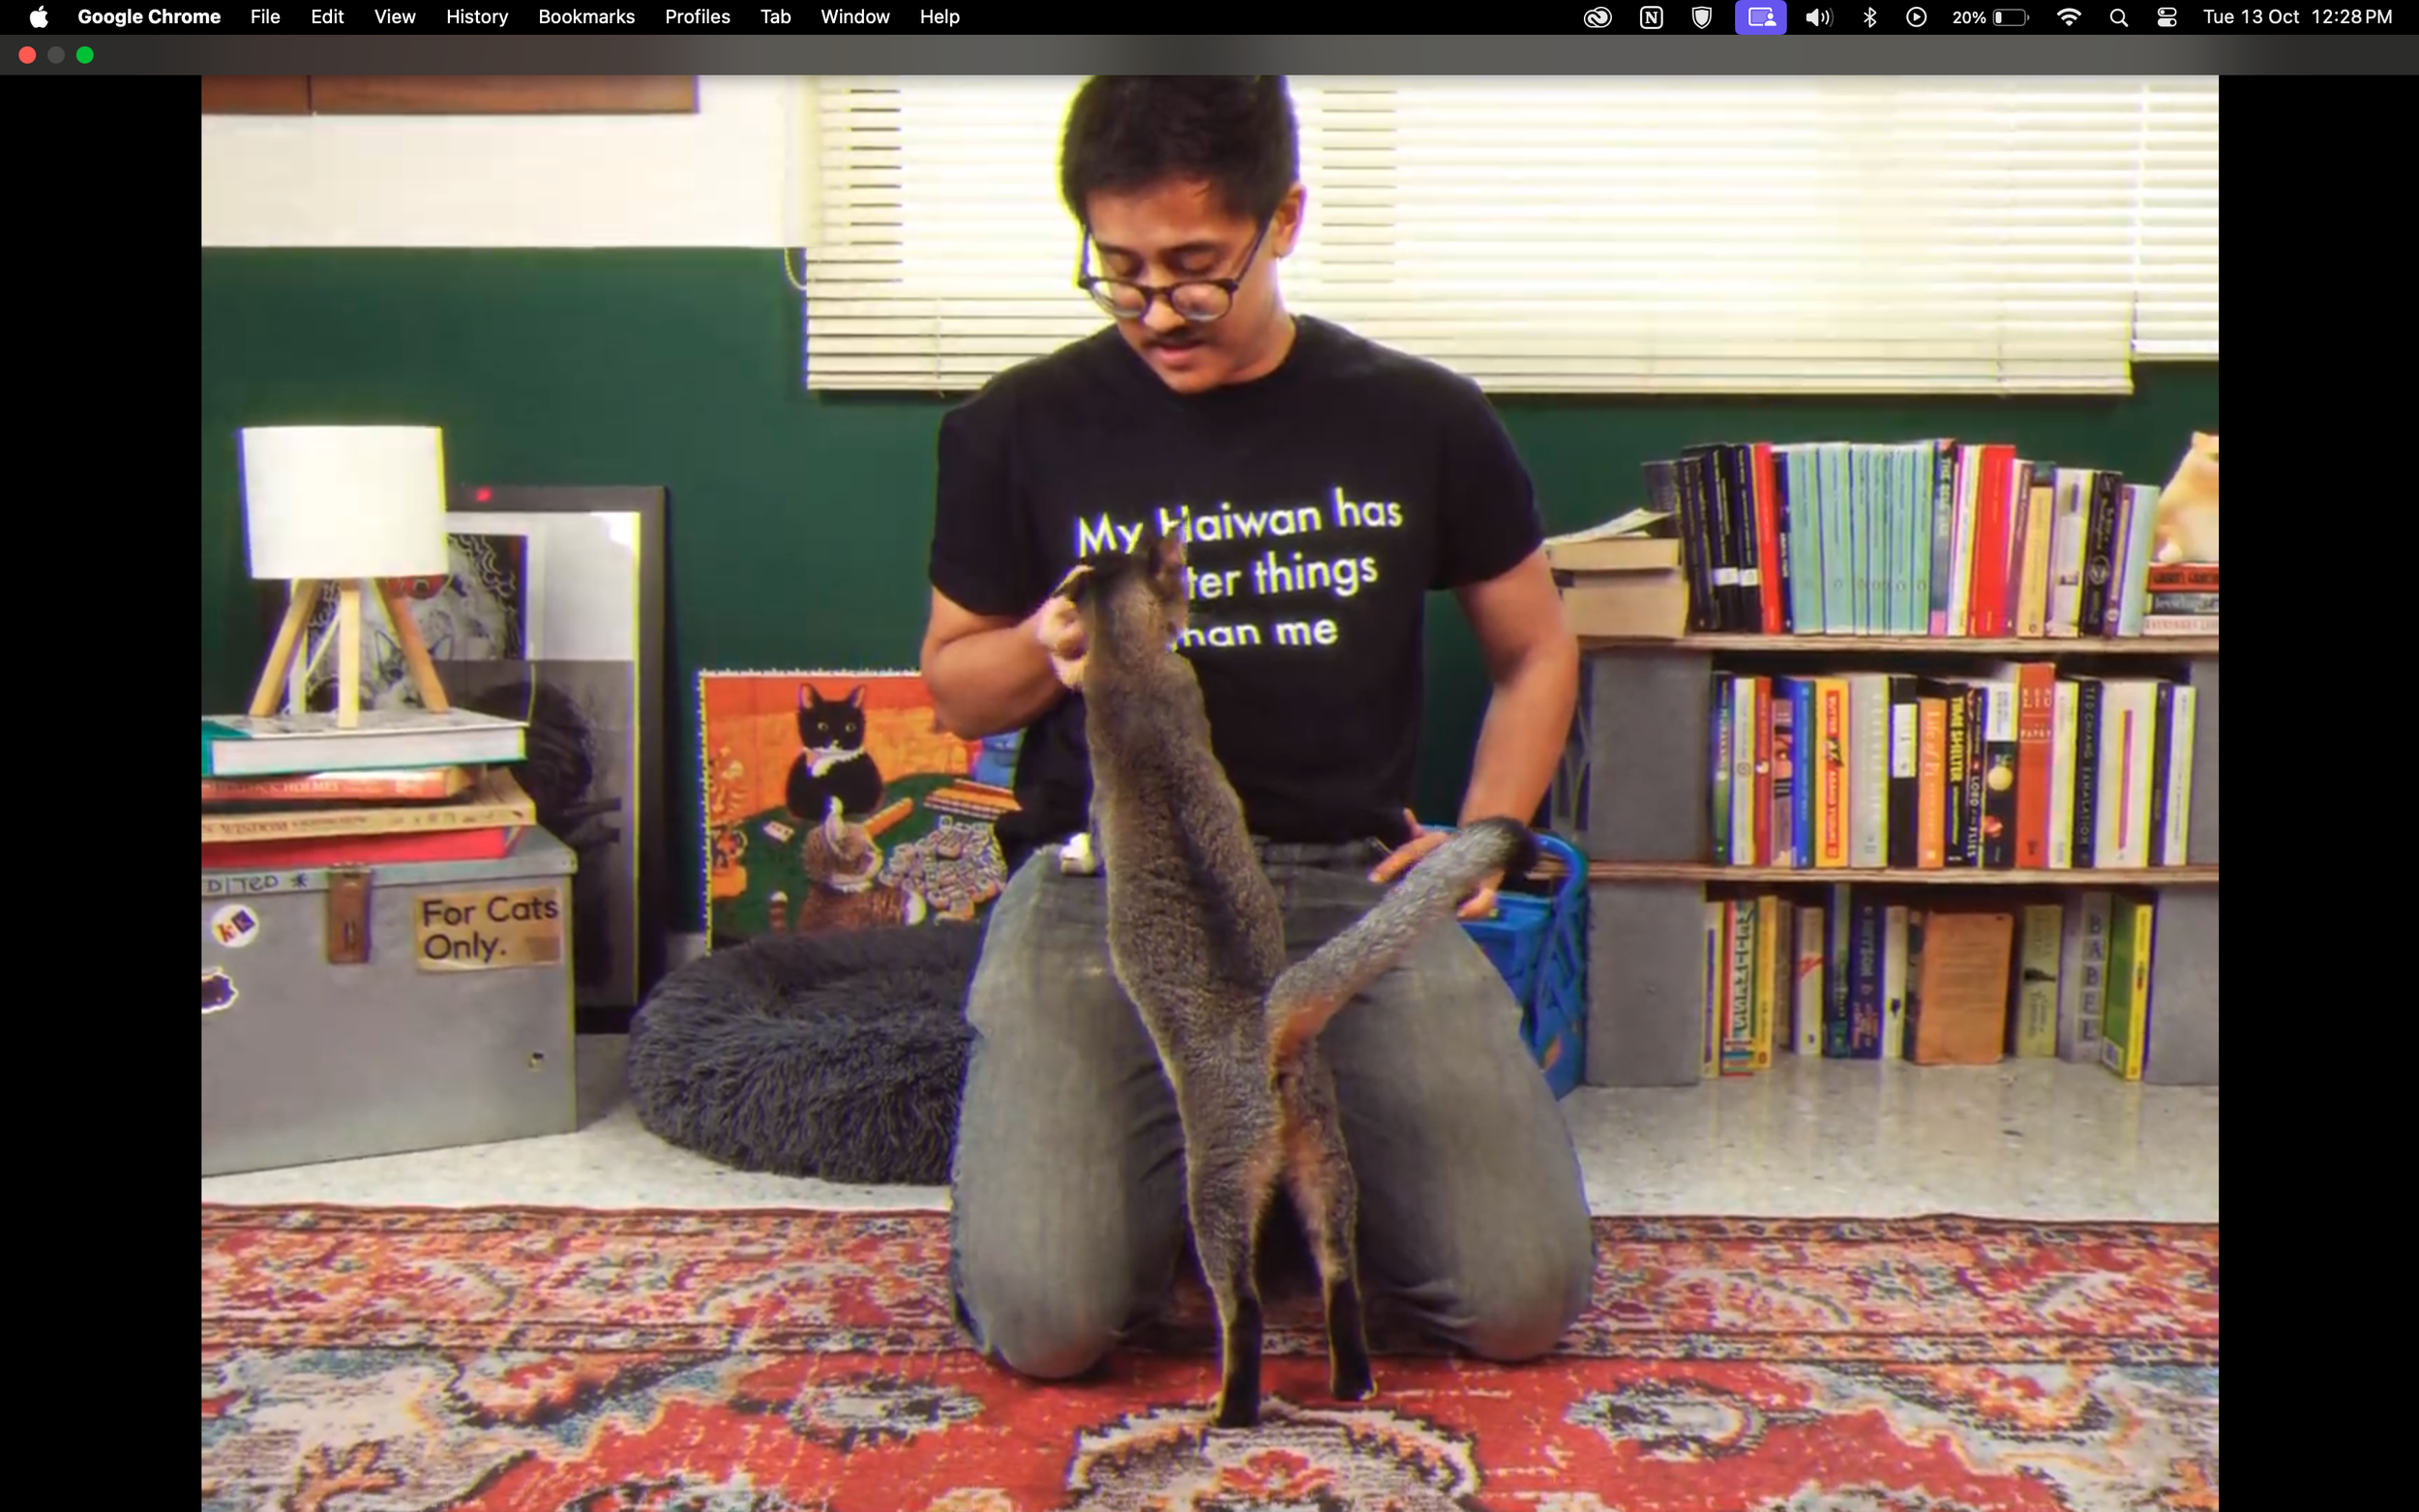The image size is (2419, 1512).
Task: Open Control Center
Action: 2167,17
